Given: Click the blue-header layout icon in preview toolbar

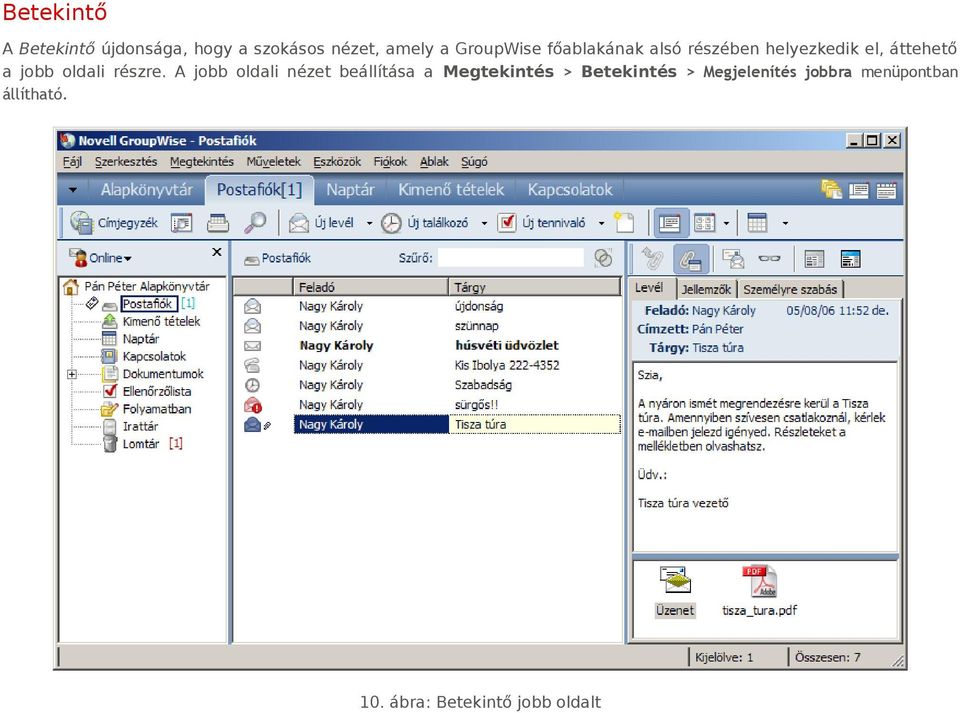Looking at the screenshot, I should coord(850,259).
